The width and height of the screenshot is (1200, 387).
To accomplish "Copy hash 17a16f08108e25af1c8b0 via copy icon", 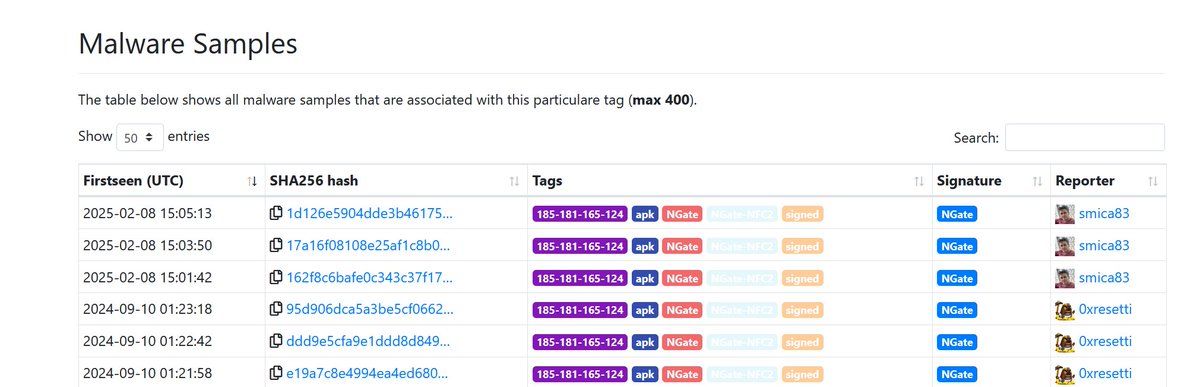I will point(277,246).
